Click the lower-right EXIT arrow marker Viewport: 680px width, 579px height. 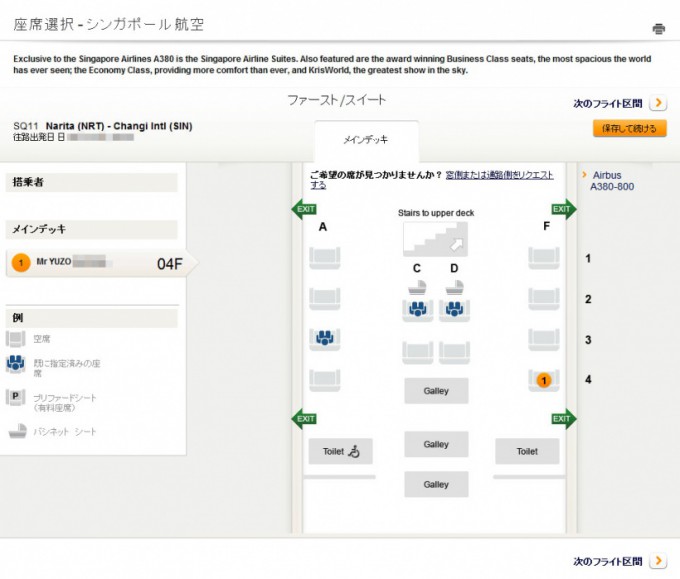pyautogui.click(x=564, y=419)
